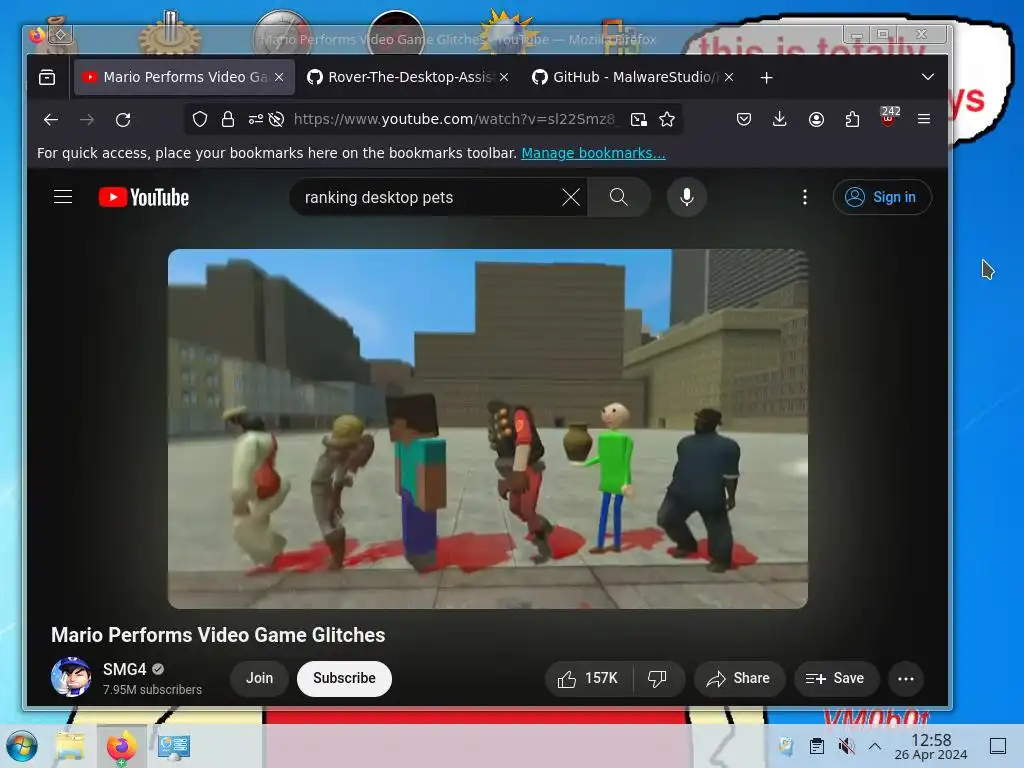Search with your voice microphone
Viewport: 1024px width, 768px height.
(686, 197)
